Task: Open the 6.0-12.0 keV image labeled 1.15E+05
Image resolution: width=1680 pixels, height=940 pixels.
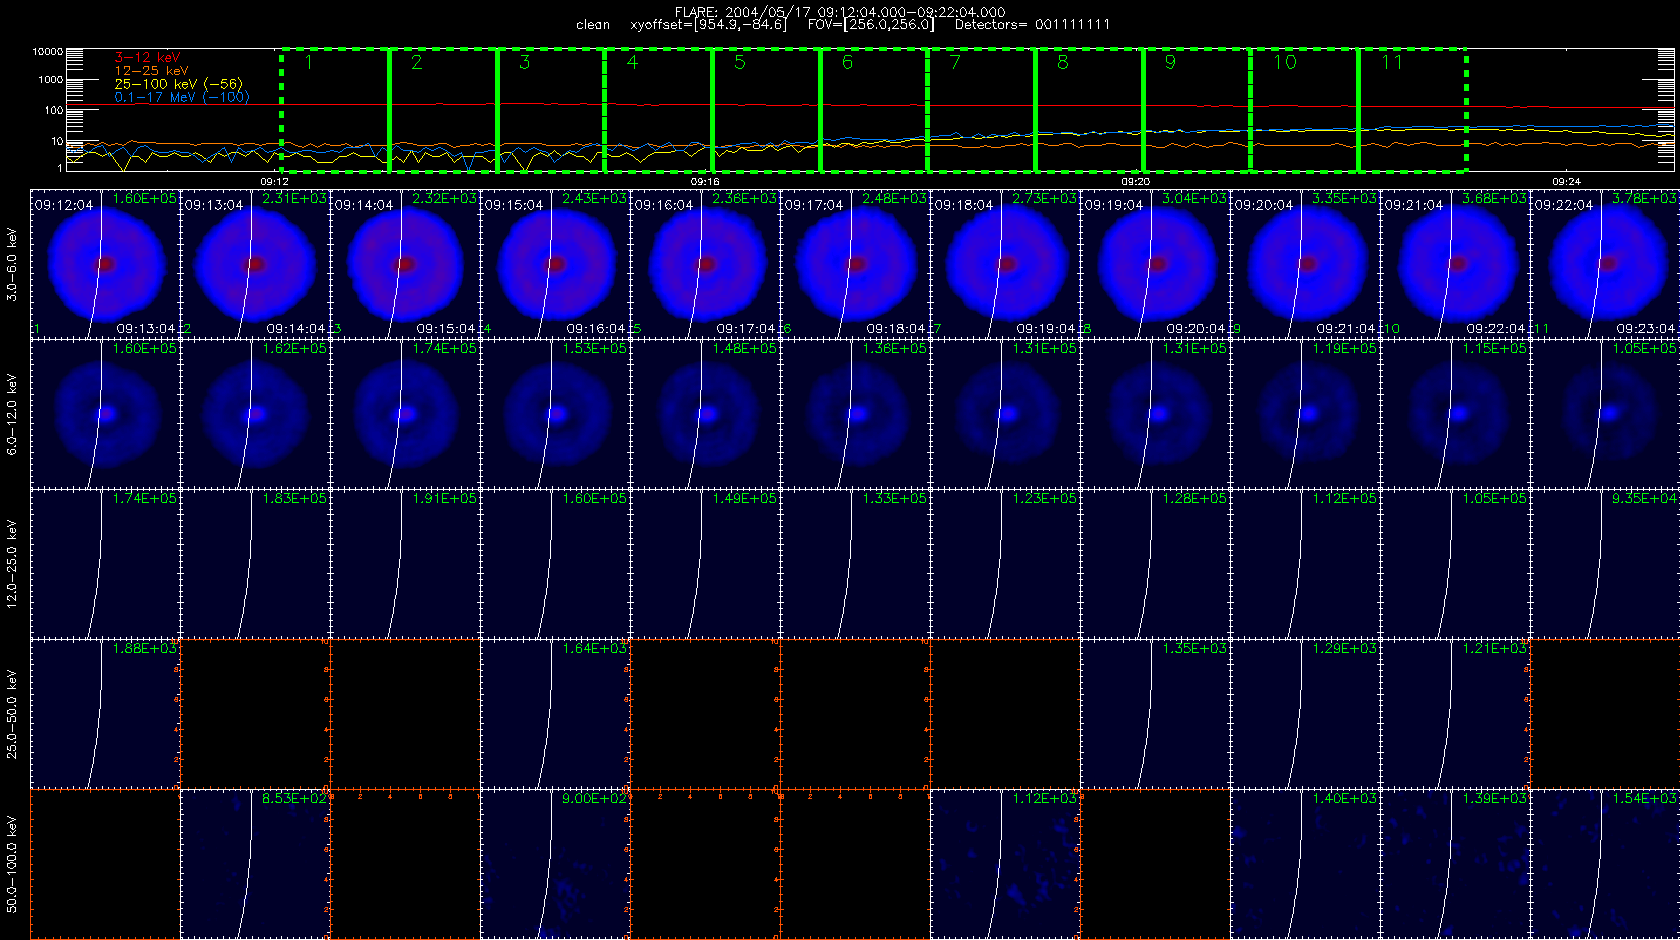Action: click(1455, 414)
